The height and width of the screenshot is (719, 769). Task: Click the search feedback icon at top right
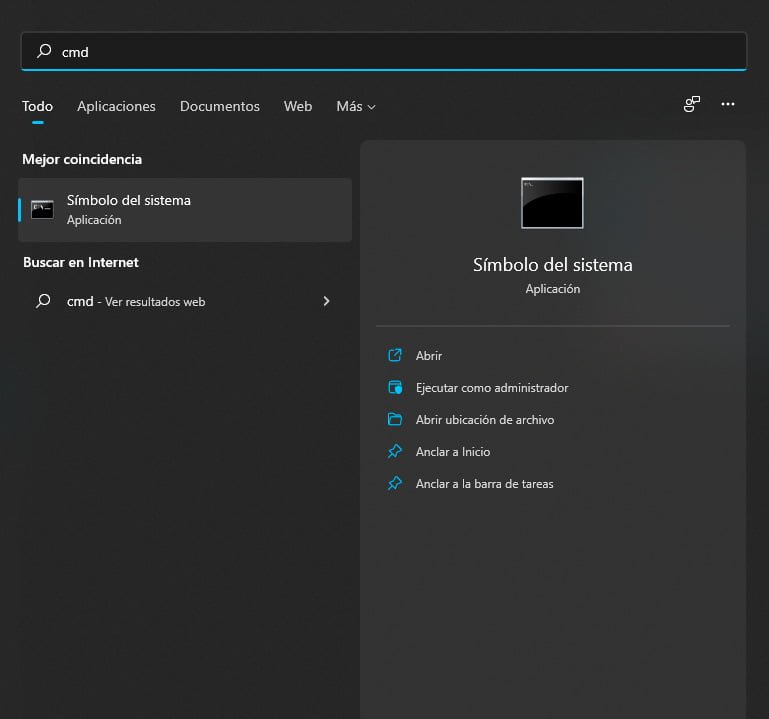[x=691, y=104]
